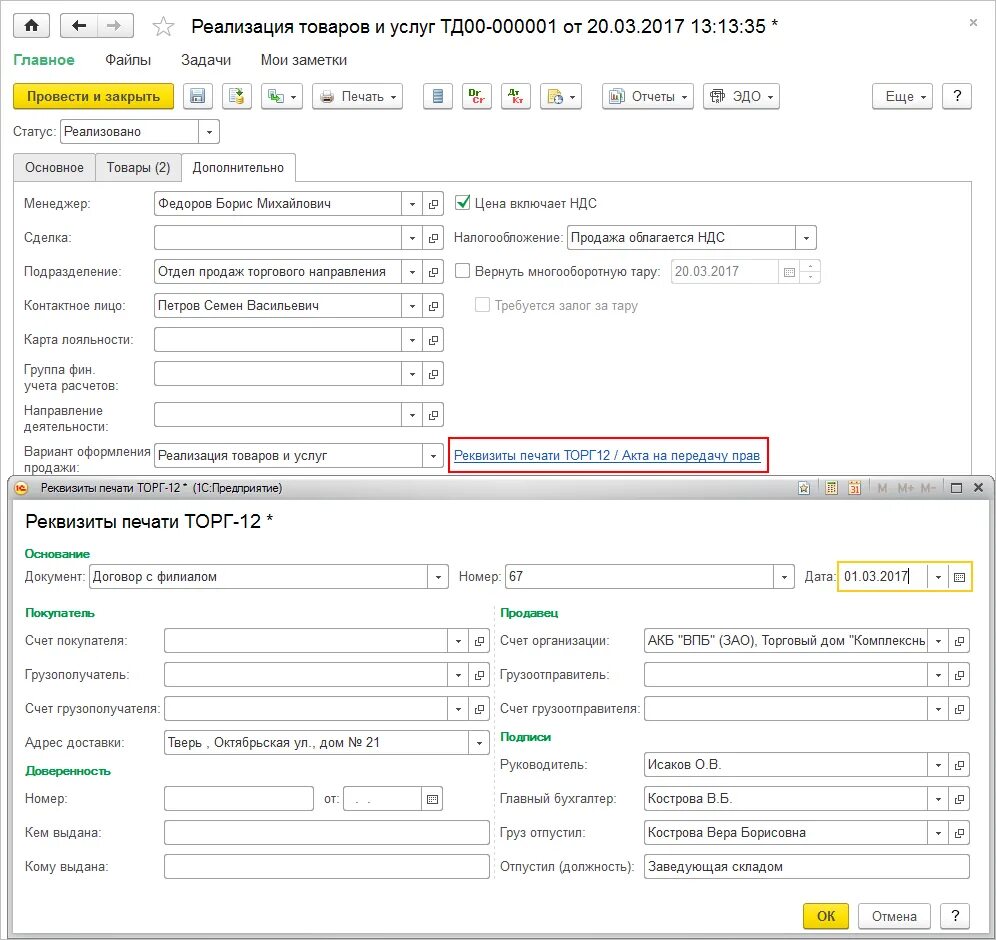Image resolution: width=996 pixels, height=940 pixels.
Task: Confirm dialog with the ОК button
Action: [x=826, y=916]
